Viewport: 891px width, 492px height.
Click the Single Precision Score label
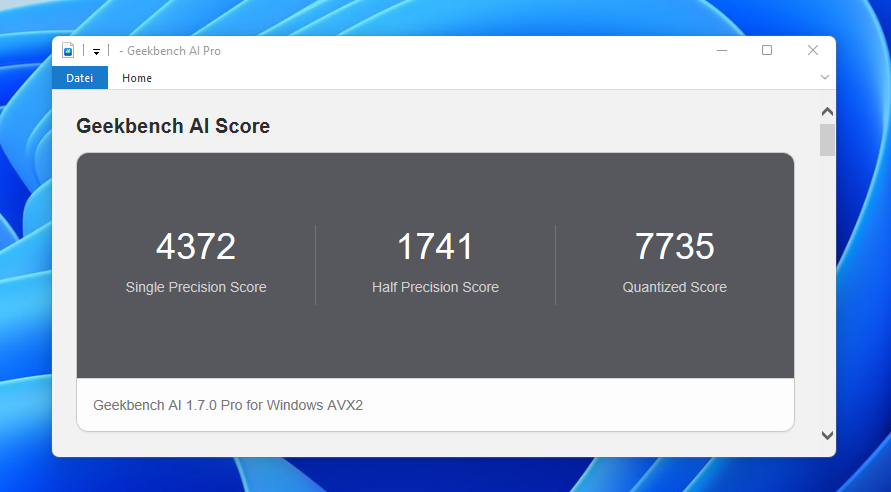(196, 287)
